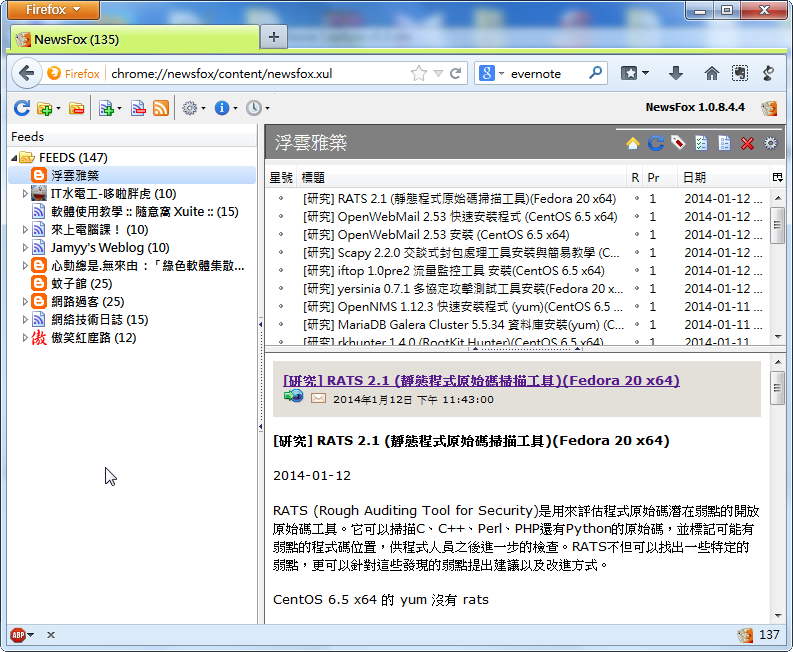Sort articles by 星號 column
The height and width of the screenshot is (652, 793).
click(281, 177)
